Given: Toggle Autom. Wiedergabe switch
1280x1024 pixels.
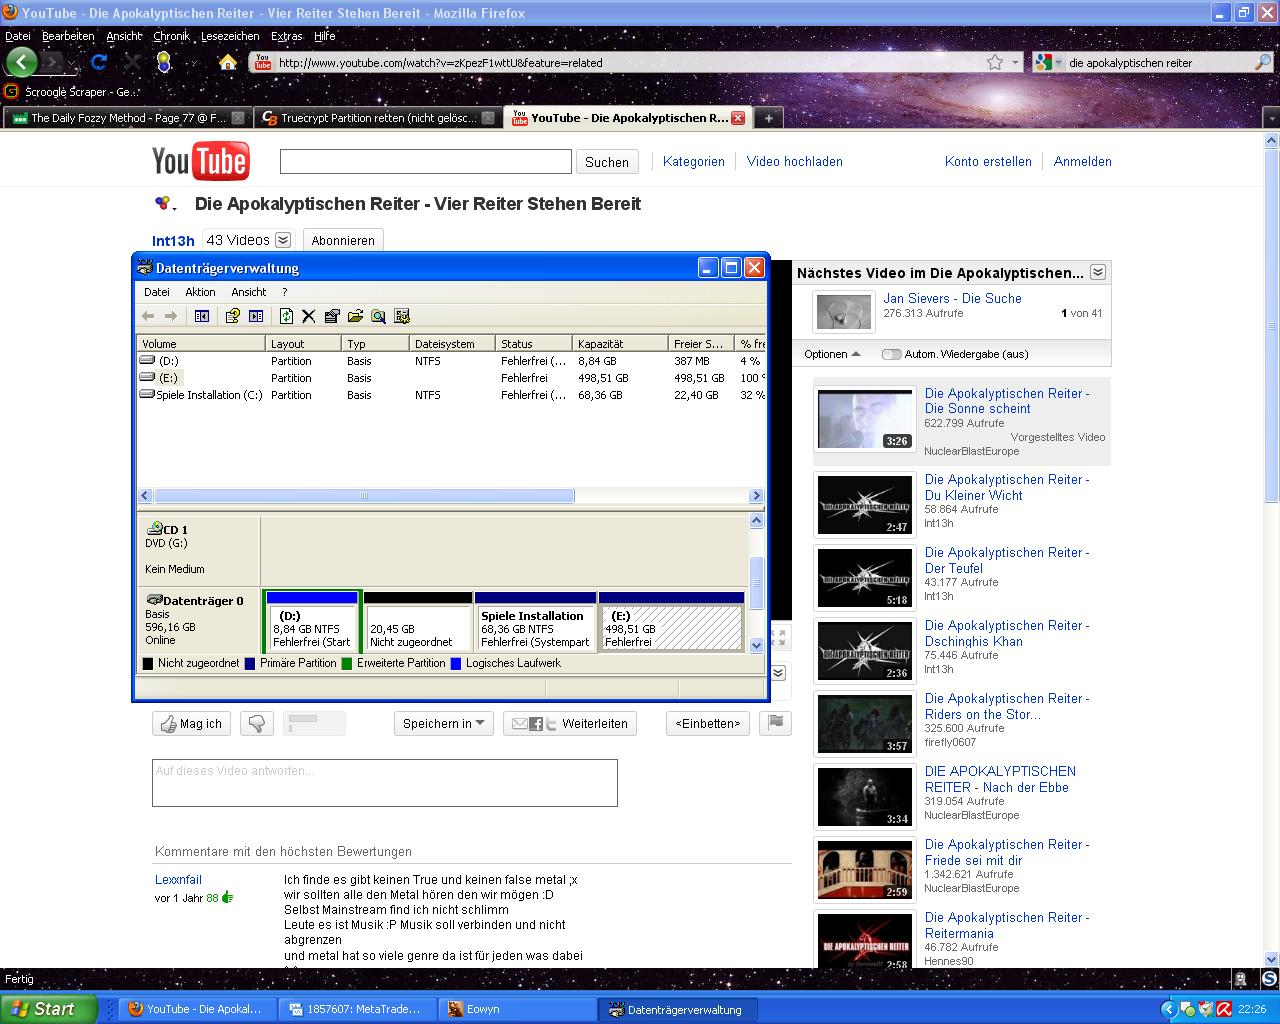Looking at the screenshot, I should tap(891, 354).
